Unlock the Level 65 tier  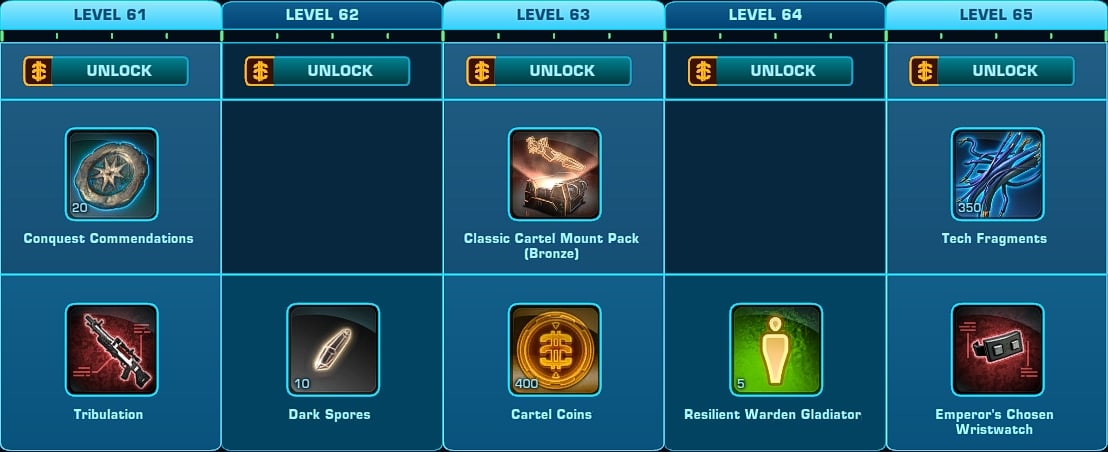992,71
